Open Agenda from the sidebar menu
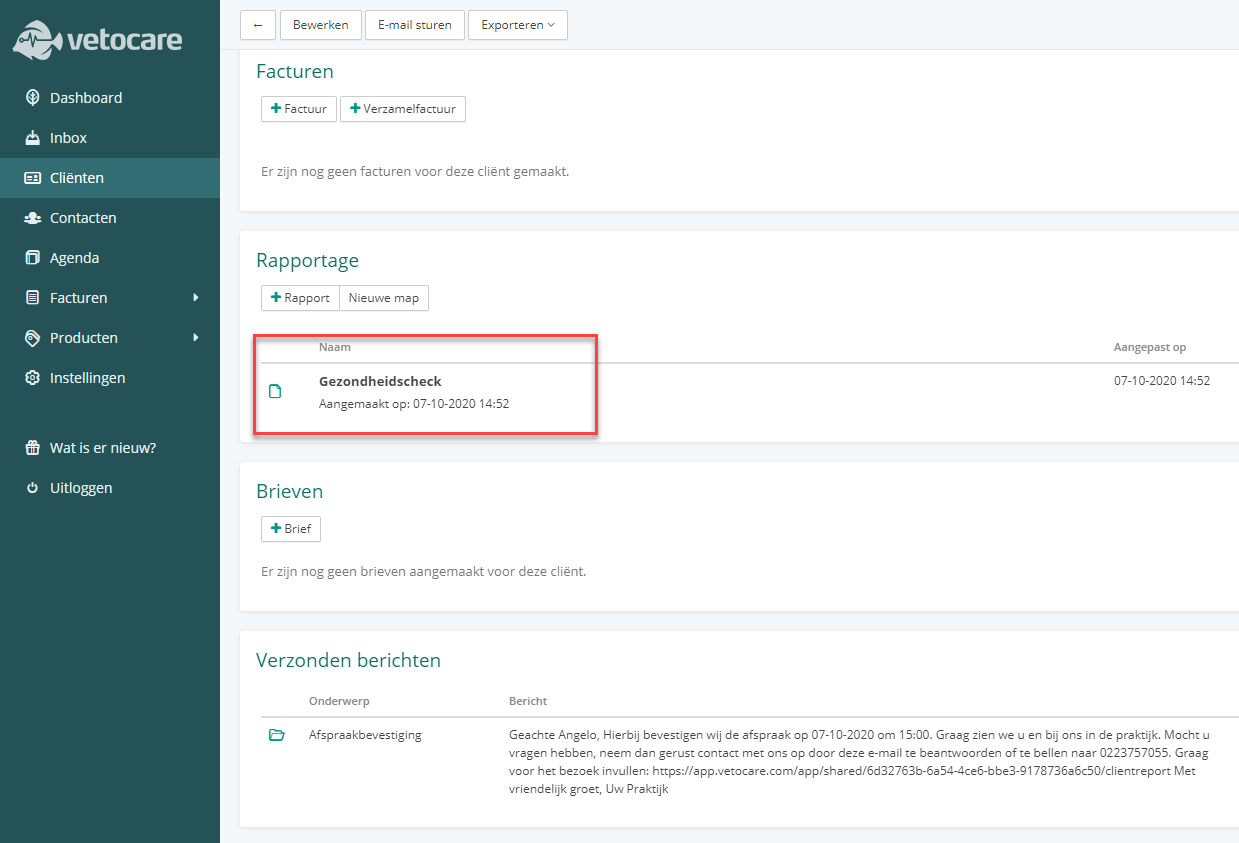1239x843 pixels. [110, 258]
